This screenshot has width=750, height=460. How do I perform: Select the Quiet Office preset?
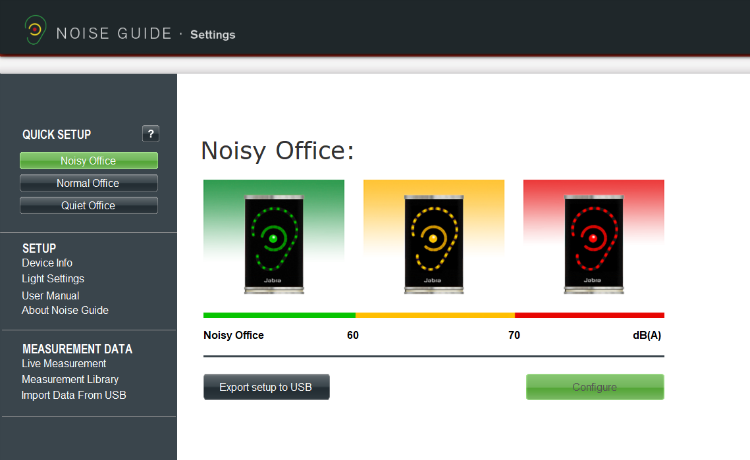(88, 206)
